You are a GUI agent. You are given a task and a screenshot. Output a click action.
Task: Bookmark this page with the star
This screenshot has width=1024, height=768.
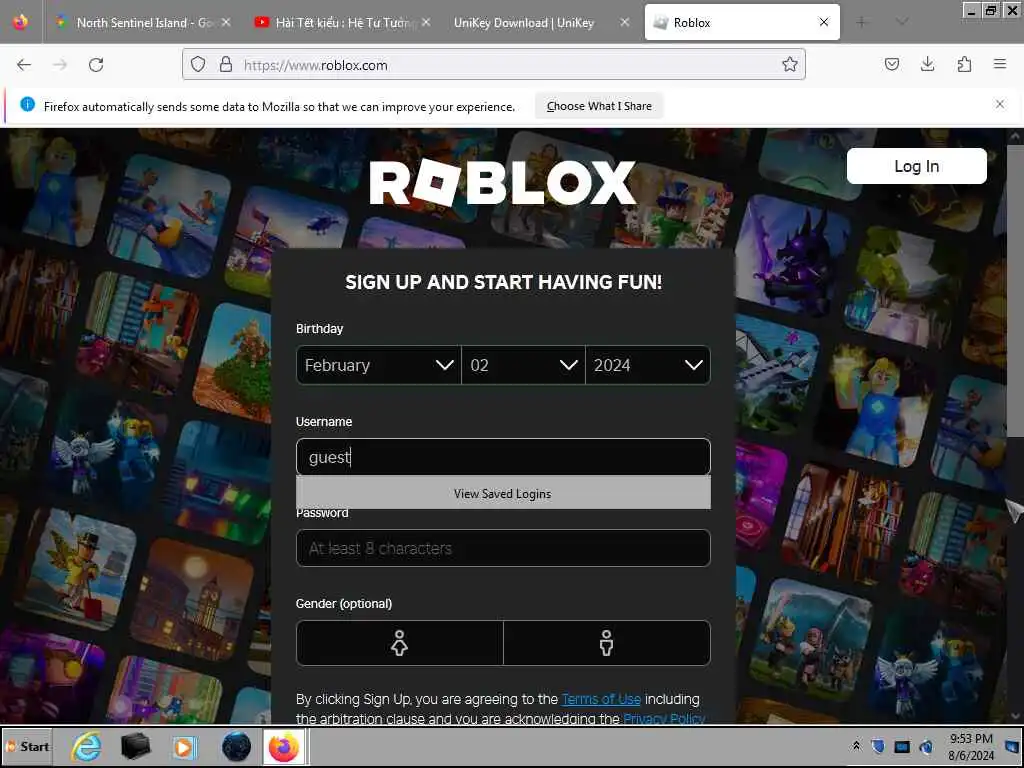(790, 65)
